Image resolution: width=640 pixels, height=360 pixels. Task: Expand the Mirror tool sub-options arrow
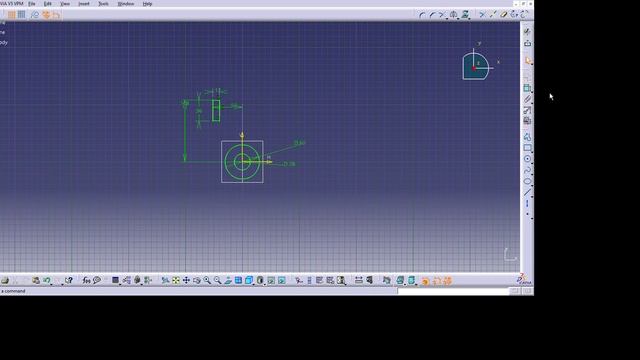click(458, 19)
